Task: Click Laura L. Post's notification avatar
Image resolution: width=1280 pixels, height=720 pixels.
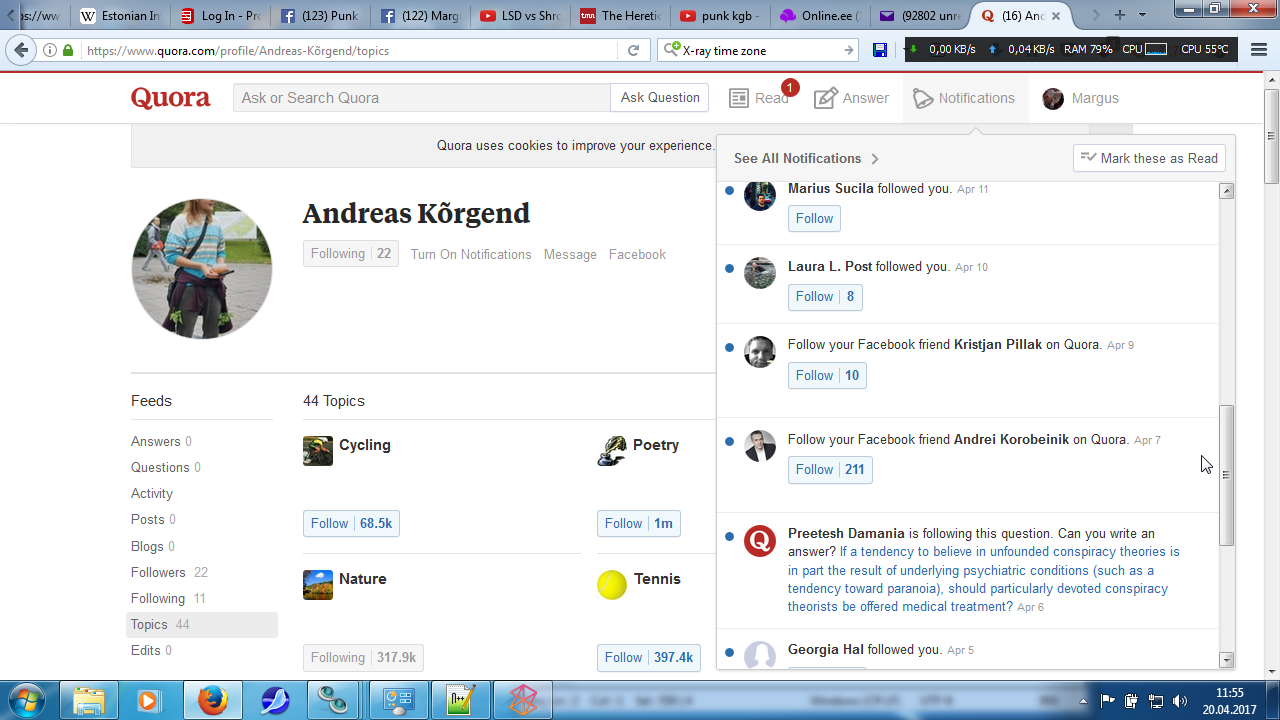Action: click(x=760, y=273)
